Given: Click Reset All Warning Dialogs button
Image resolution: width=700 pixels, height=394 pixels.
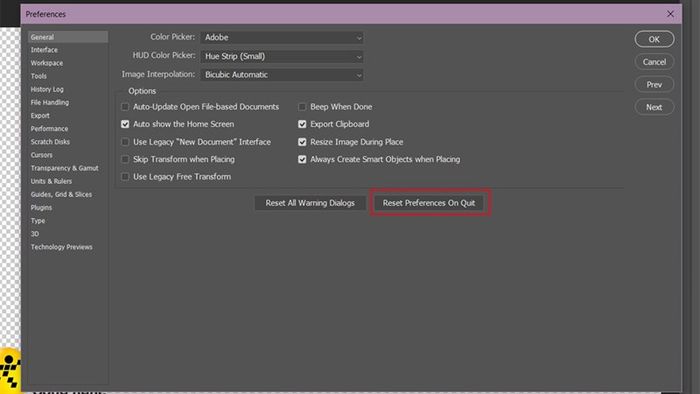Looking at the screenshot, I should click(310, 203).
